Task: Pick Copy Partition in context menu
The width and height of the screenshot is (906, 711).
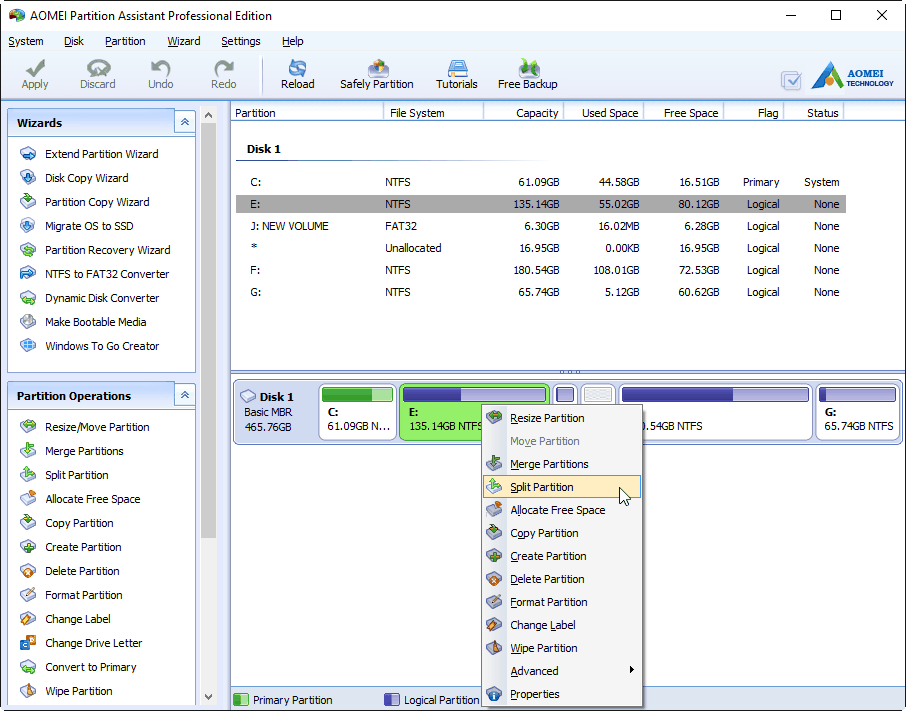Action: (562, 533)
